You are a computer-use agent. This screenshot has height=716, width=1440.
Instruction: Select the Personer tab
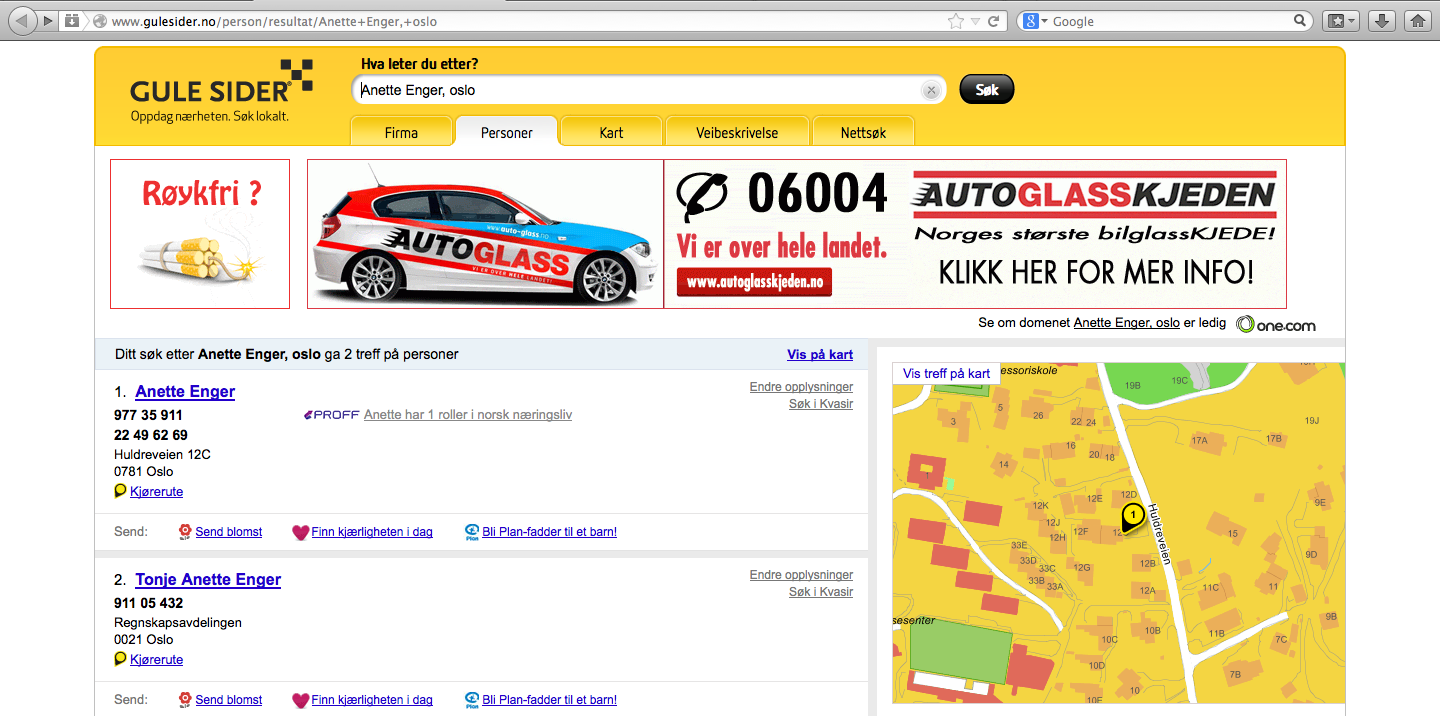click(x=507, y=132)
